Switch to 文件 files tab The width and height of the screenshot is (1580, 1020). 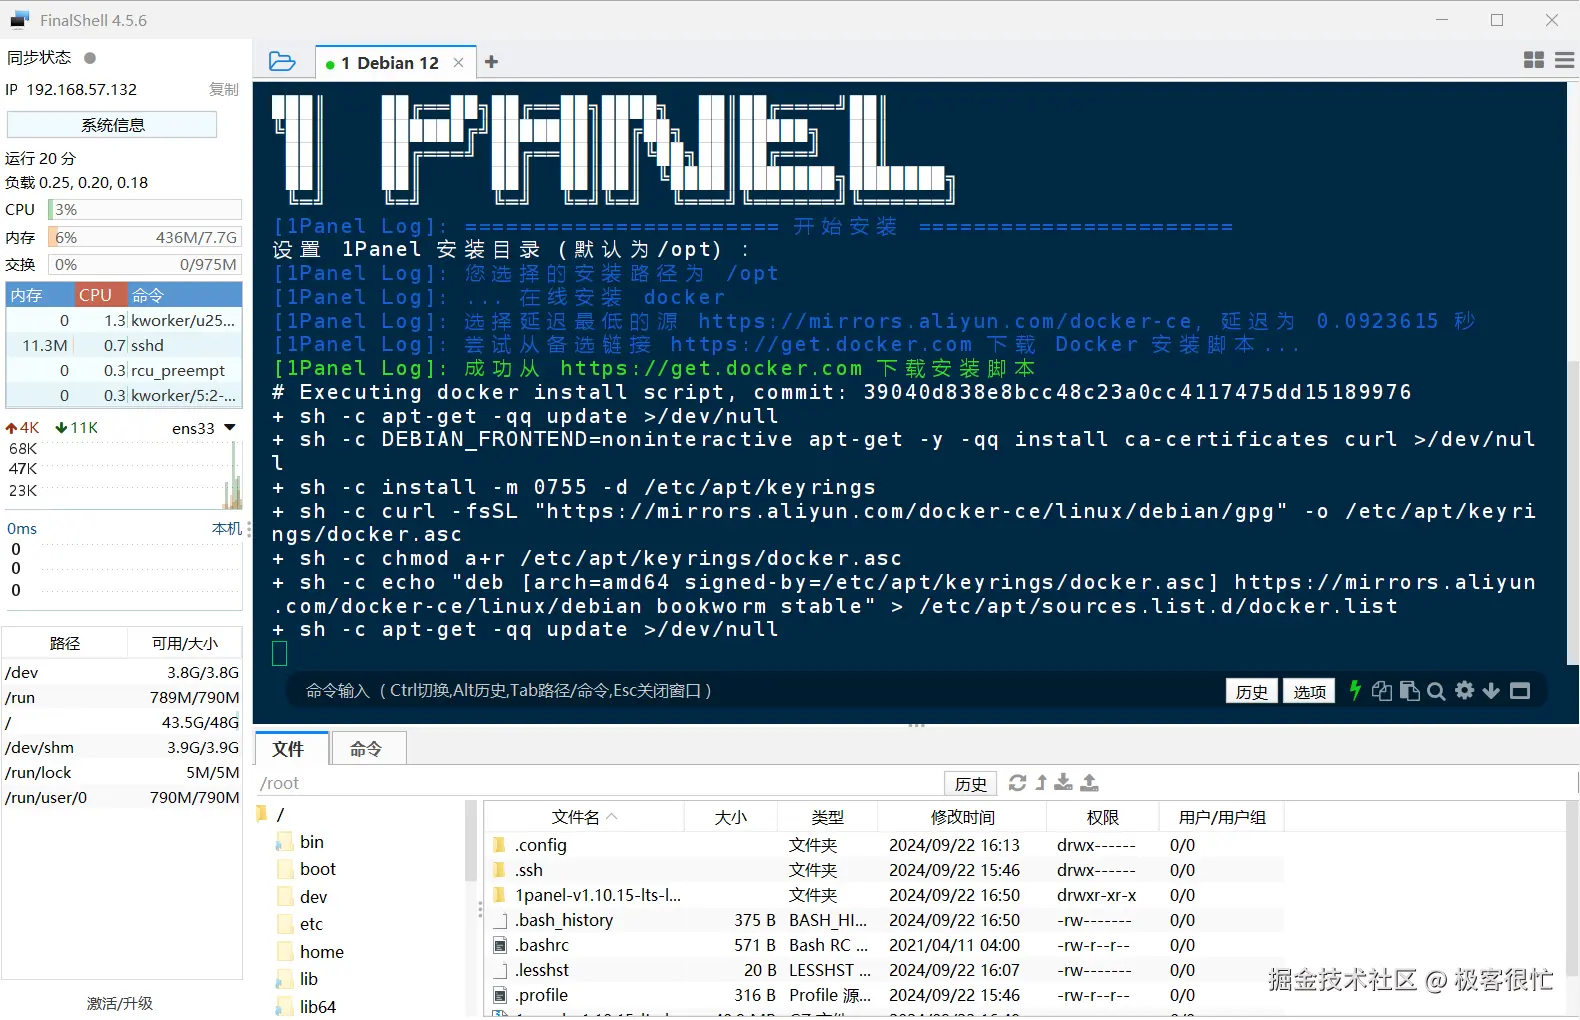[289, 749]
